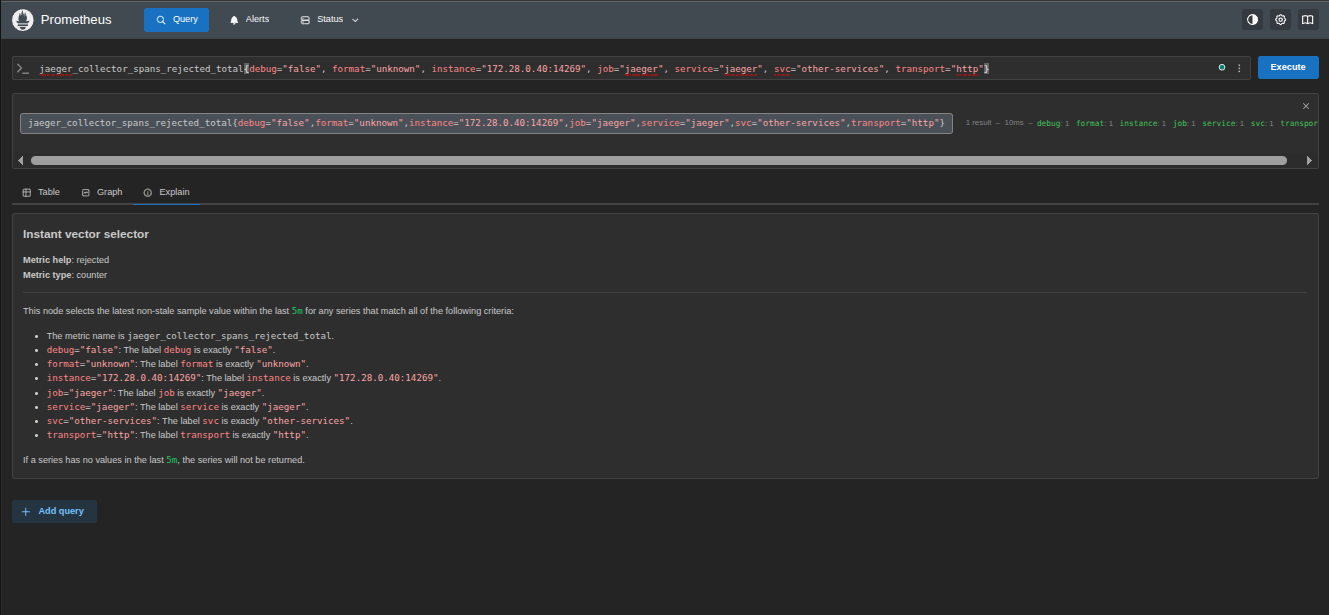Screen dimensions: 1329x615
Task: Click the transport="http" matcher bullet
Action: tap(178, 435)
